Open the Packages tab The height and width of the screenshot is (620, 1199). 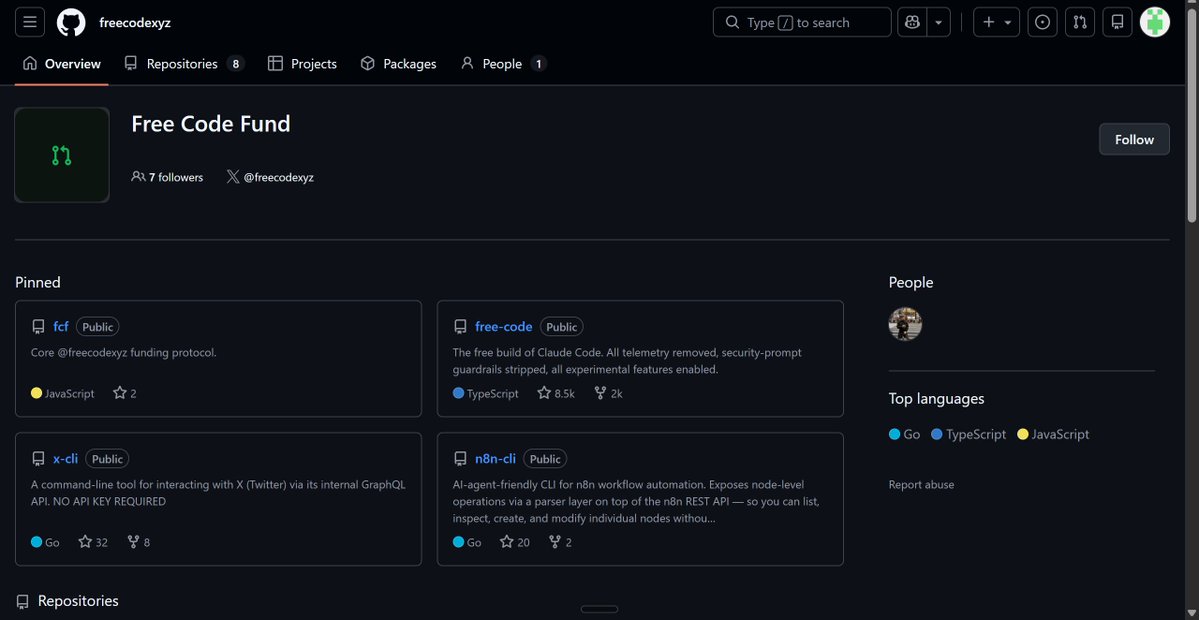click(398, 64)
